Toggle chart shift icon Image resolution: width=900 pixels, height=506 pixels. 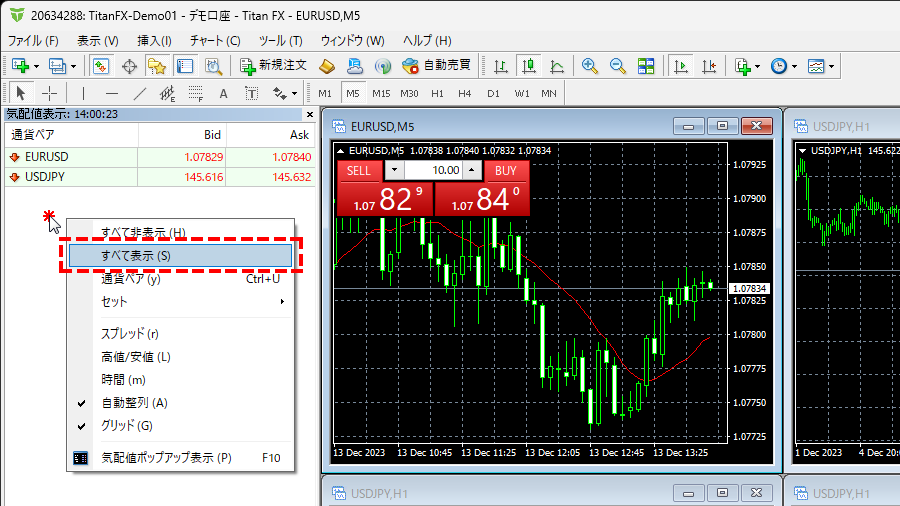point(709,66)
